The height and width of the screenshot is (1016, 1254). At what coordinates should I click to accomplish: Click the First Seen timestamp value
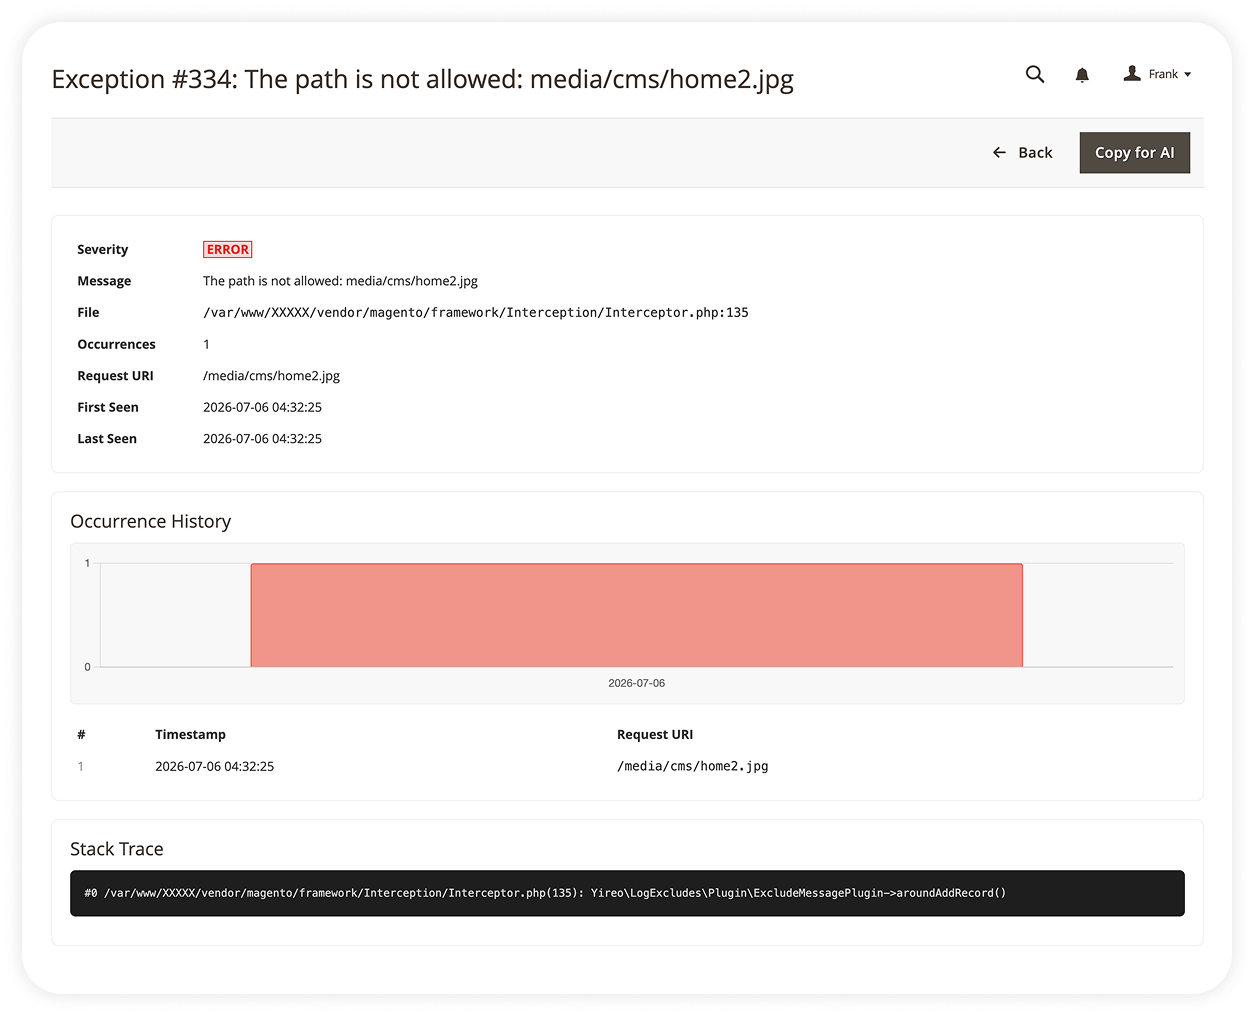263,408
